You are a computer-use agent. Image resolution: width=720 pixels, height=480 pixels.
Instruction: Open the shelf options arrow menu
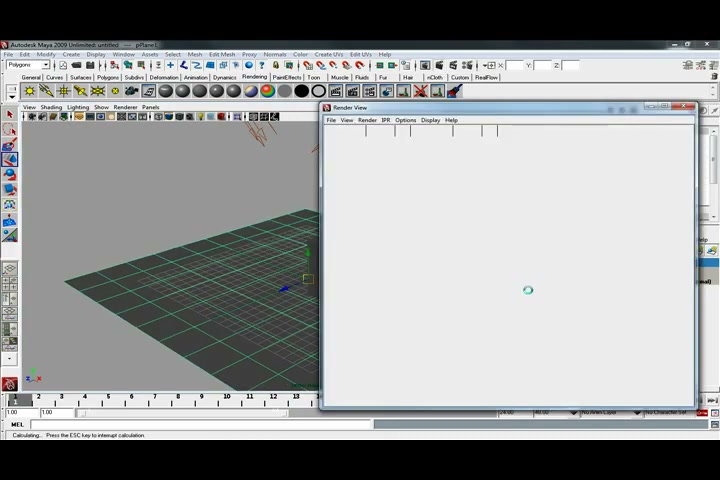tap(12, 97)
